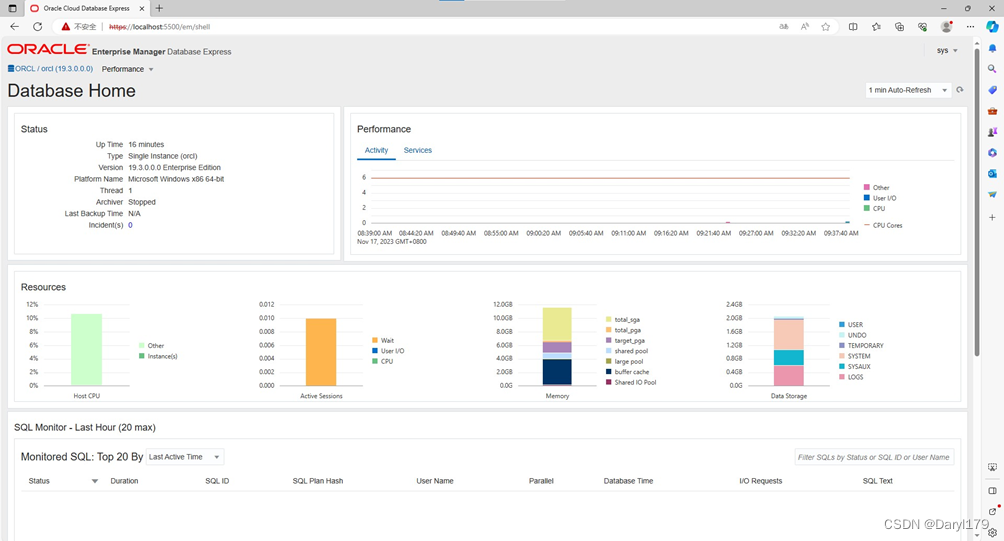This screenshot has width=1004, height=541.
Task: Open the sidebar search icon
Action: pyautogui.click(x=992, y=69)
